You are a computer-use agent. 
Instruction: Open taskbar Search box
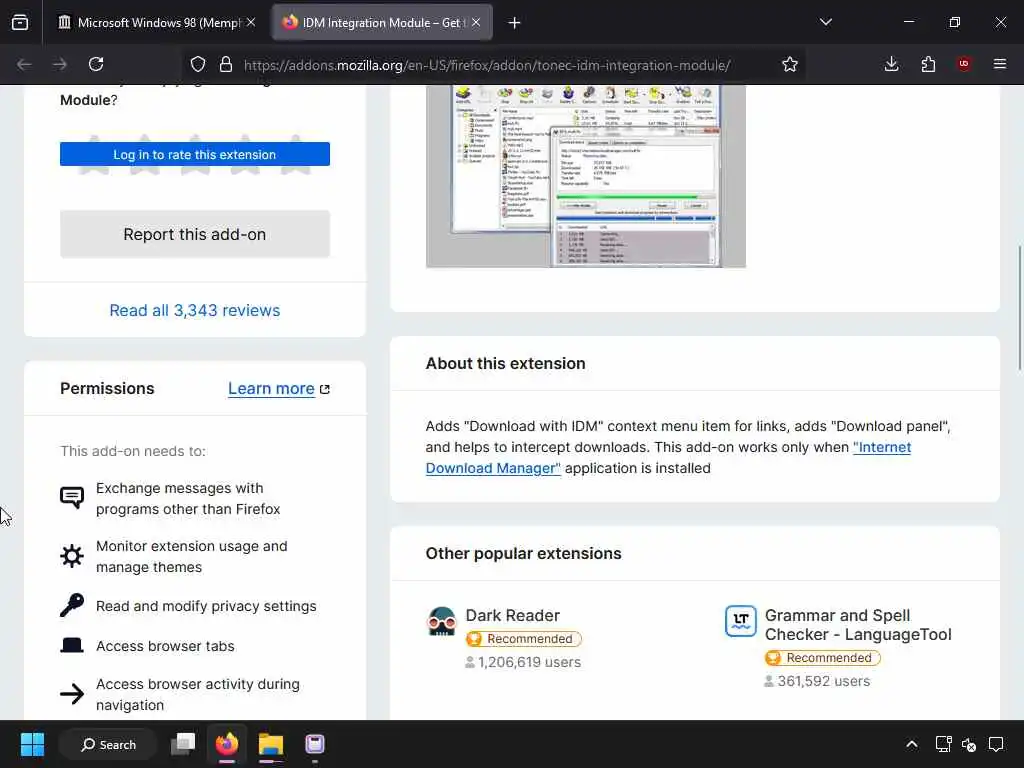pos(108,744)
